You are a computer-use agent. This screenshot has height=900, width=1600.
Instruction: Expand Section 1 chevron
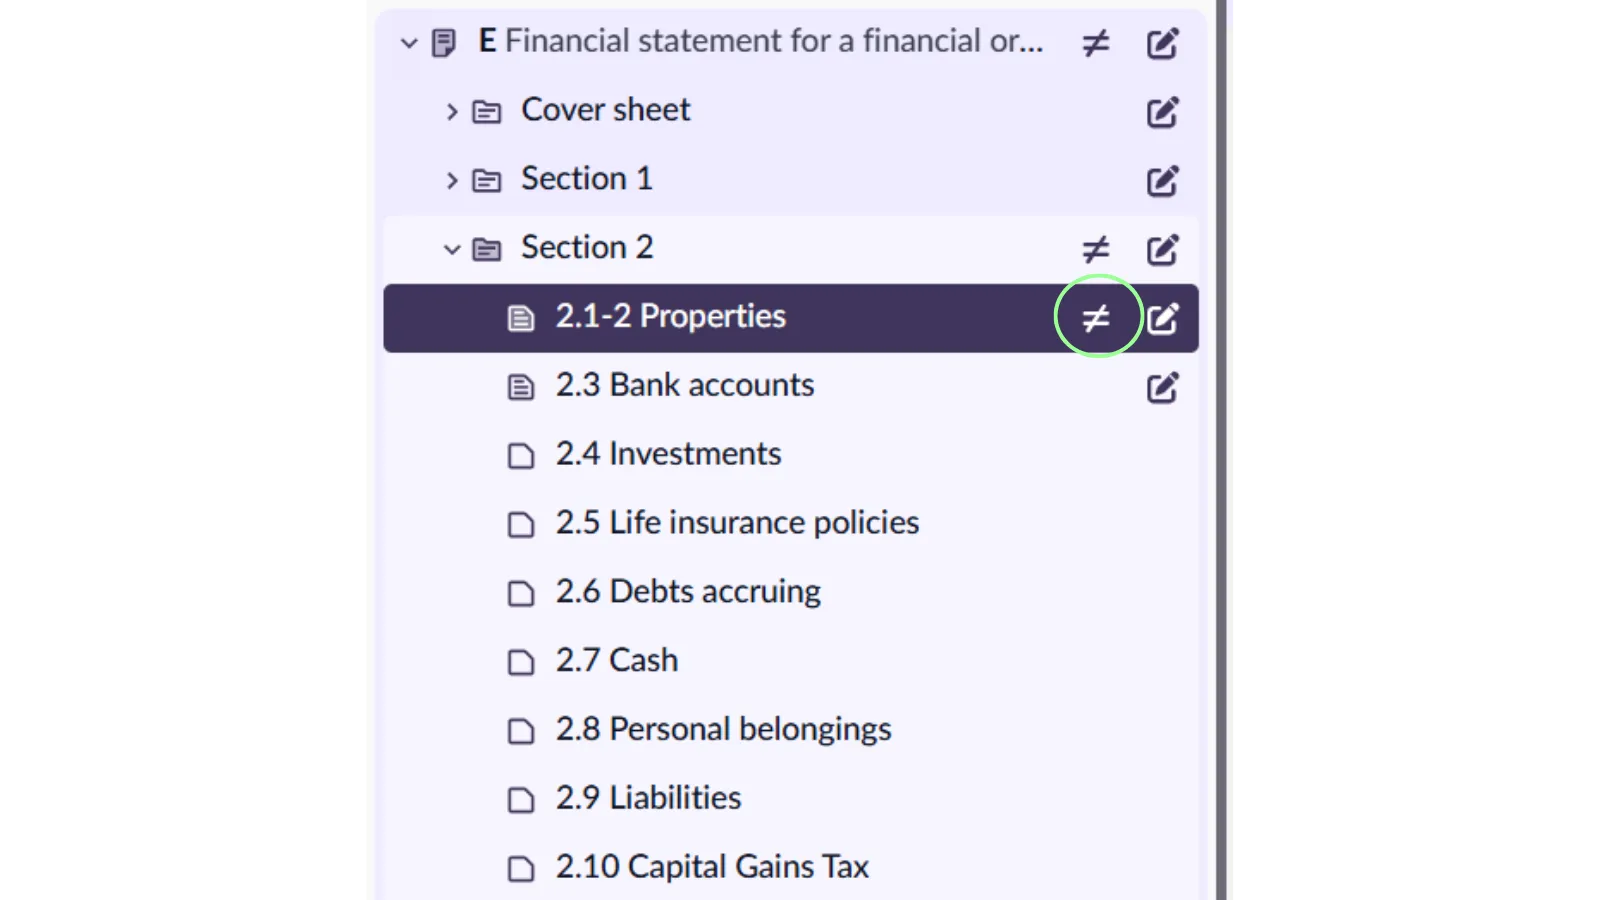[452, 180]
